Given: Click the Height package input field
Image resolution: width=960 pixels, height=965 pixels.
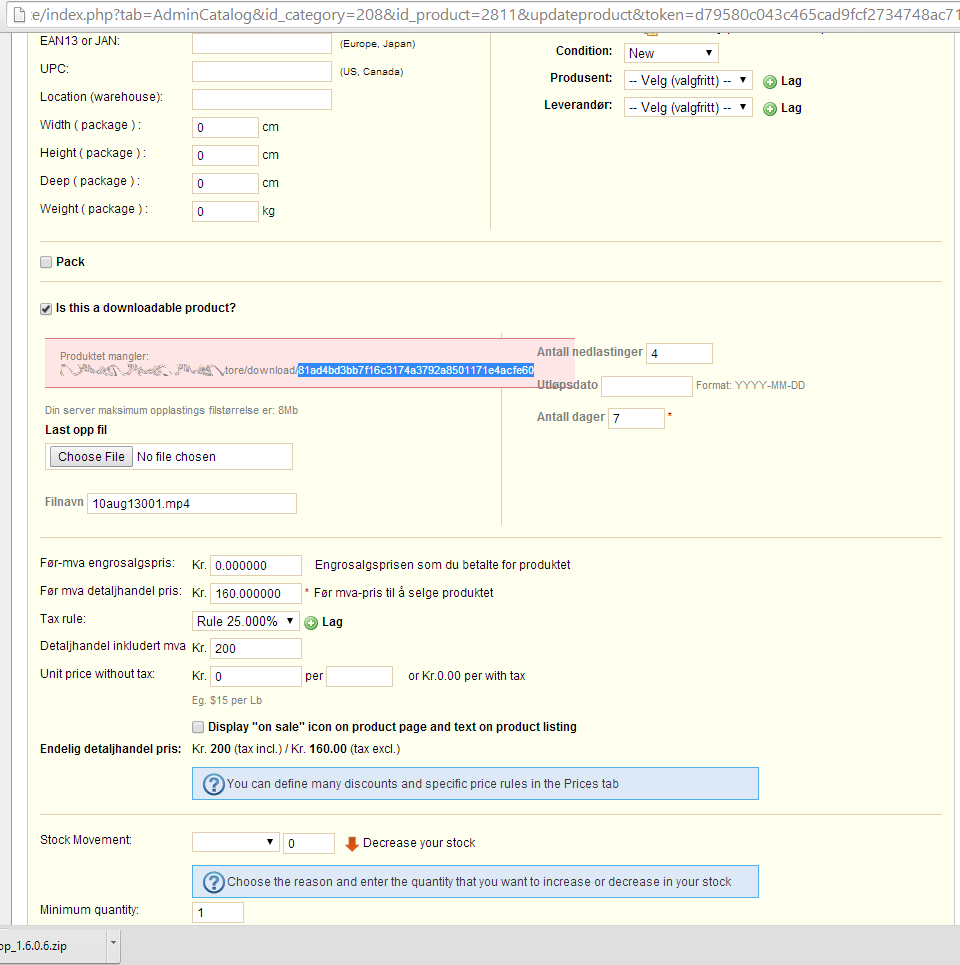Looking at the screenshot, I should [225, 156].
